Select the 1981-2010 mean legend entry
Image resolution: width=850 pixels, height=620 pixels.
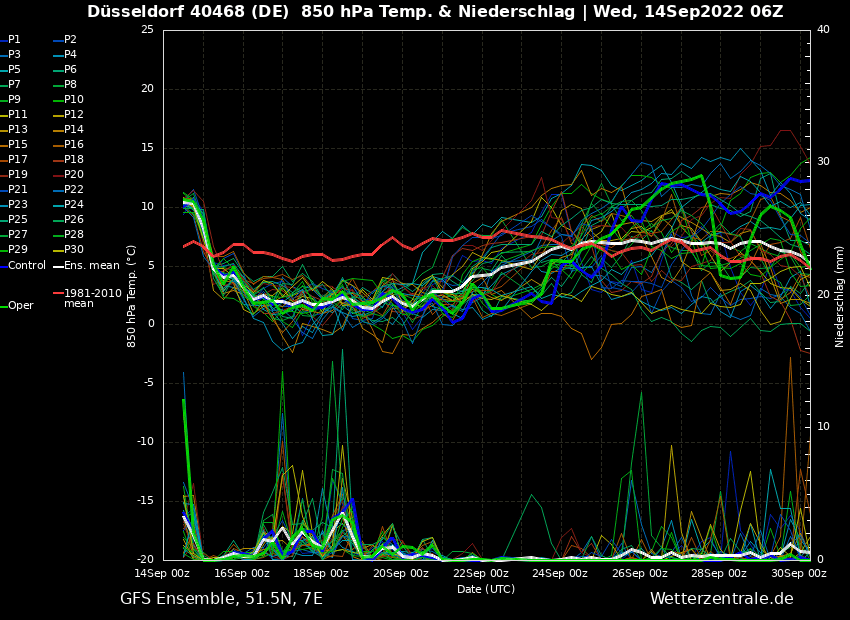click(92, 298)
